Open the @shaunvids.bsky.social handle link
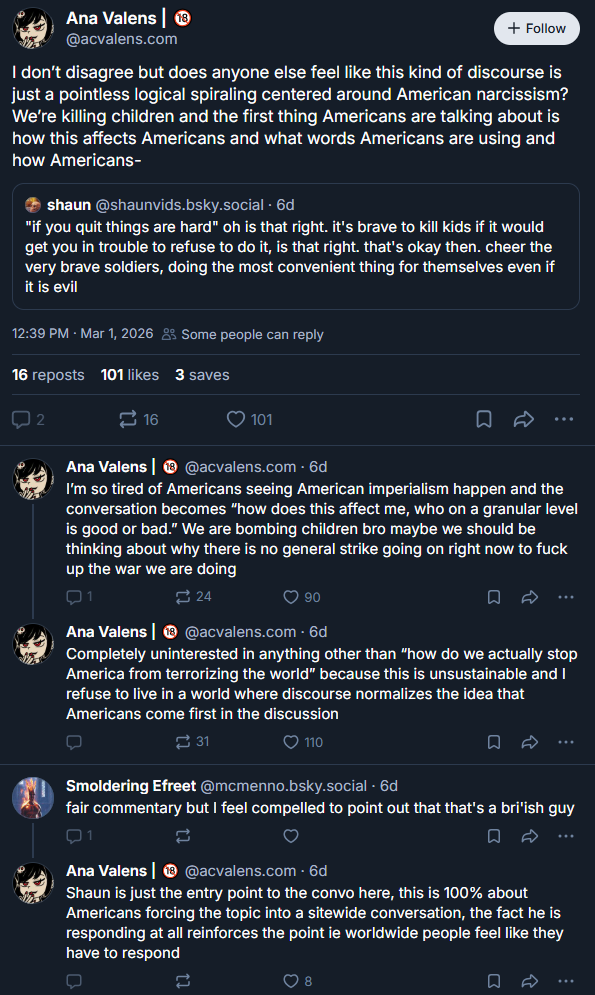 [x=180, y=205]
